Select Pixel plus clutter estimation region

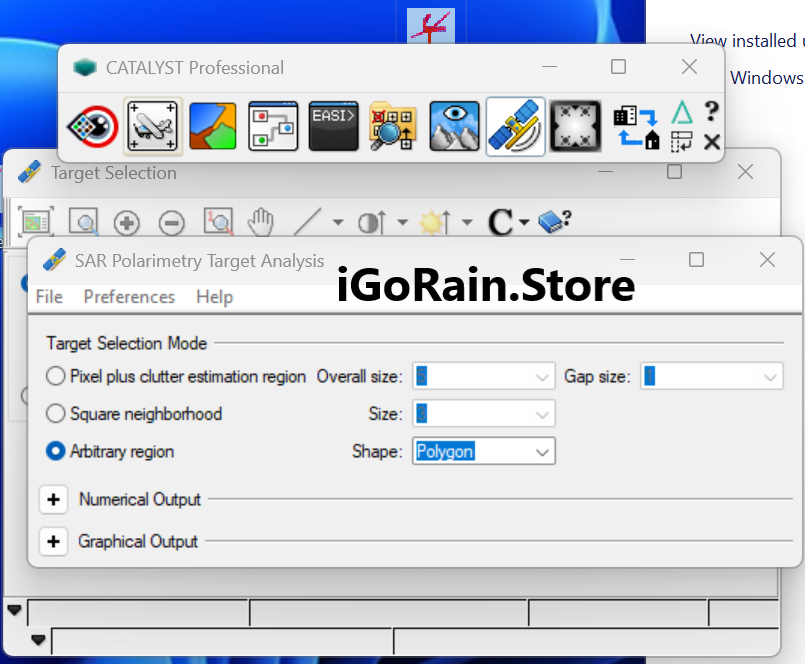[55, 376]
